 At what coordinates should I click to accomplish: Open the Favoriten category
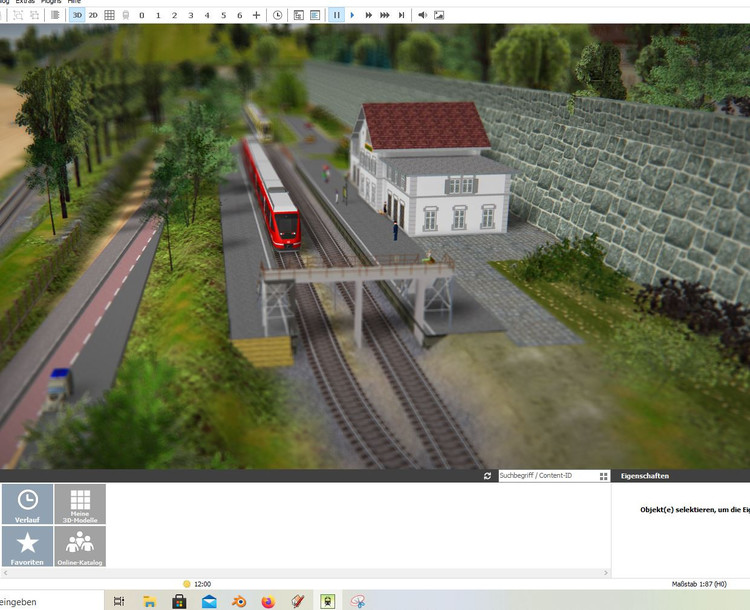[x=27, y=546]
